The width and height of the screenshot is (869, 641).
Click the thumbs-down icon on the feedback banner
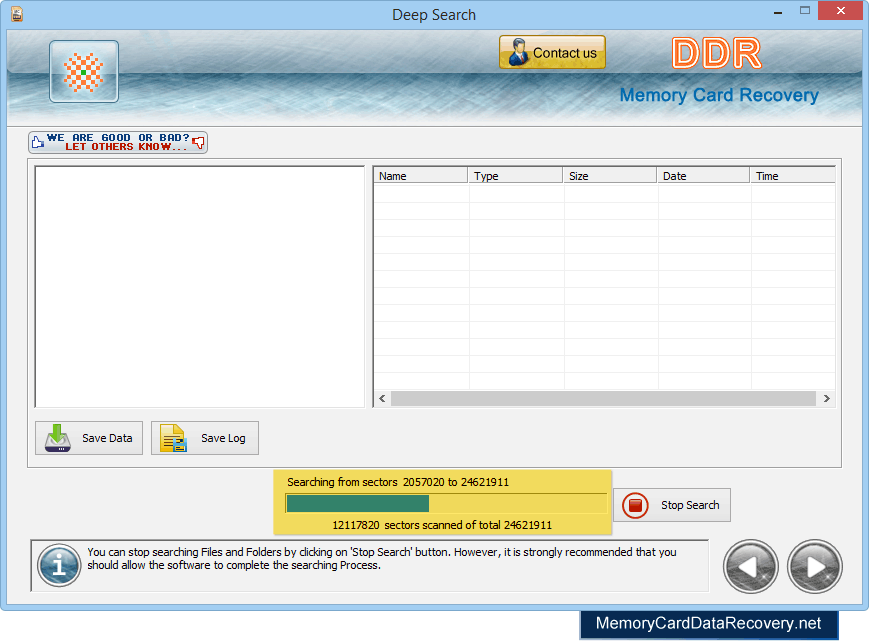tap(198, 143)
